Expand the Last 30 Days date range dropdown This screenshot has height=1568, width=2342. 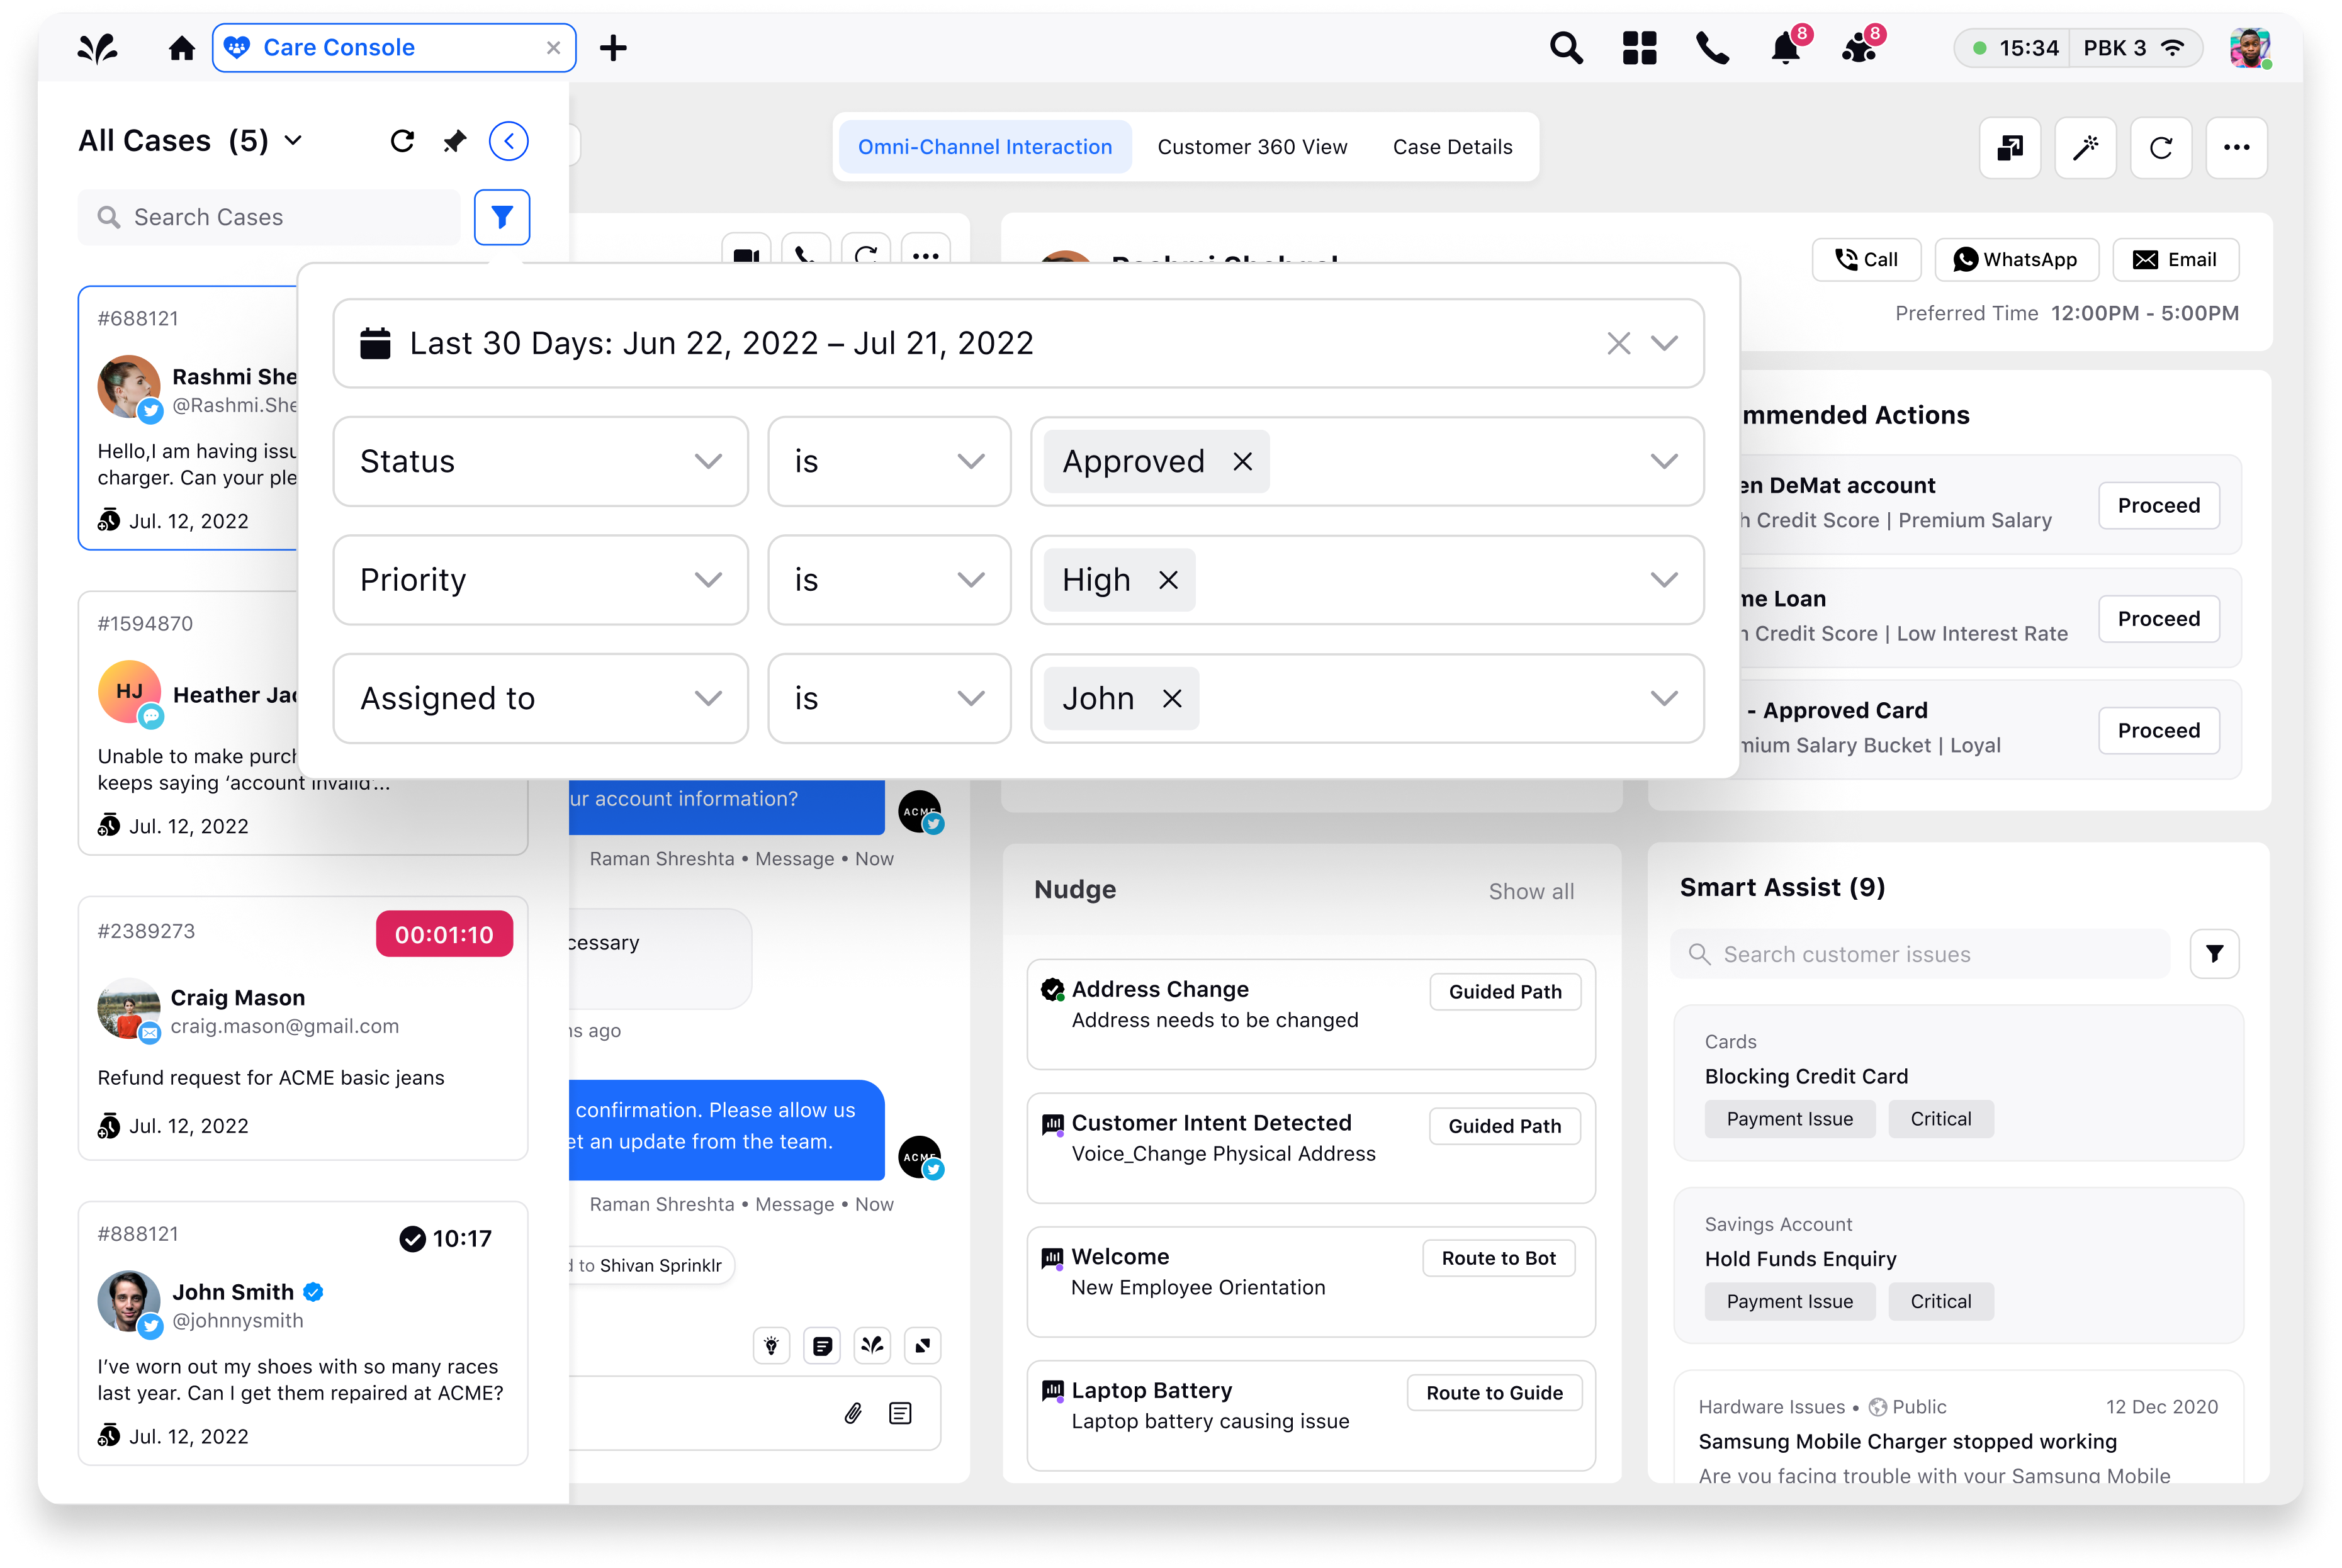pos(1664,343)
